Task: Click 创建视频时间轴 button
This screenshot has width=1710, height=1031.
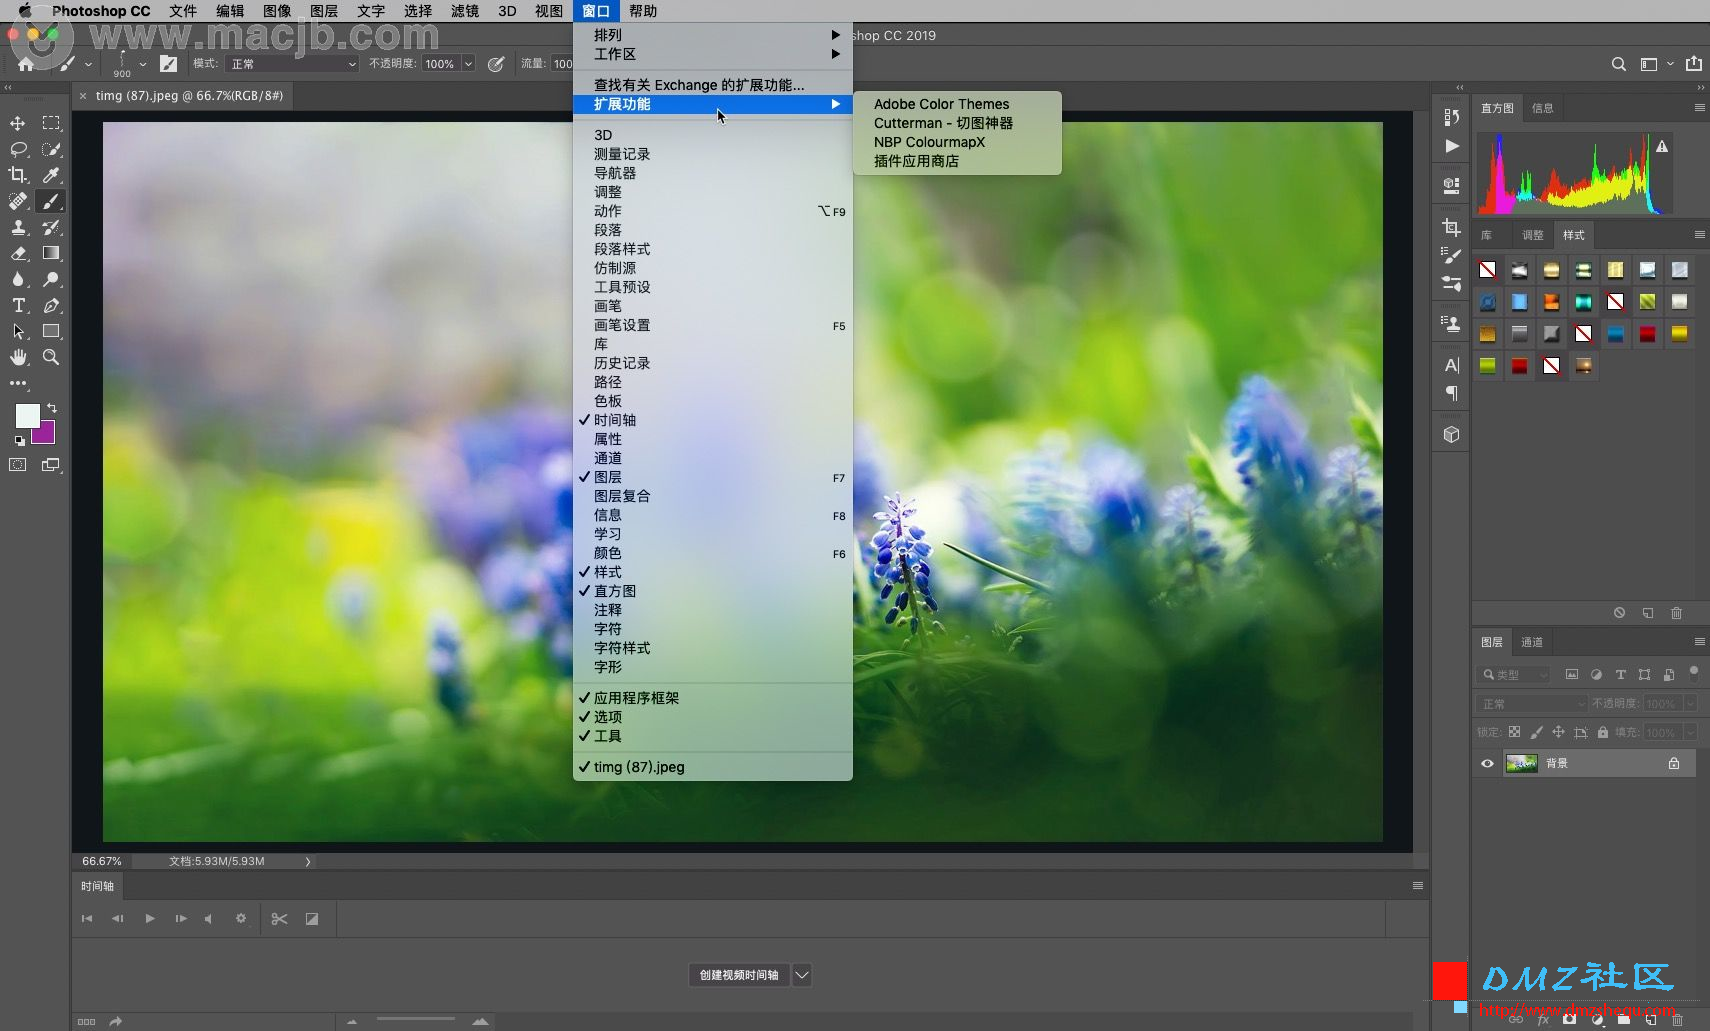Action: click(x=739, y=975)
